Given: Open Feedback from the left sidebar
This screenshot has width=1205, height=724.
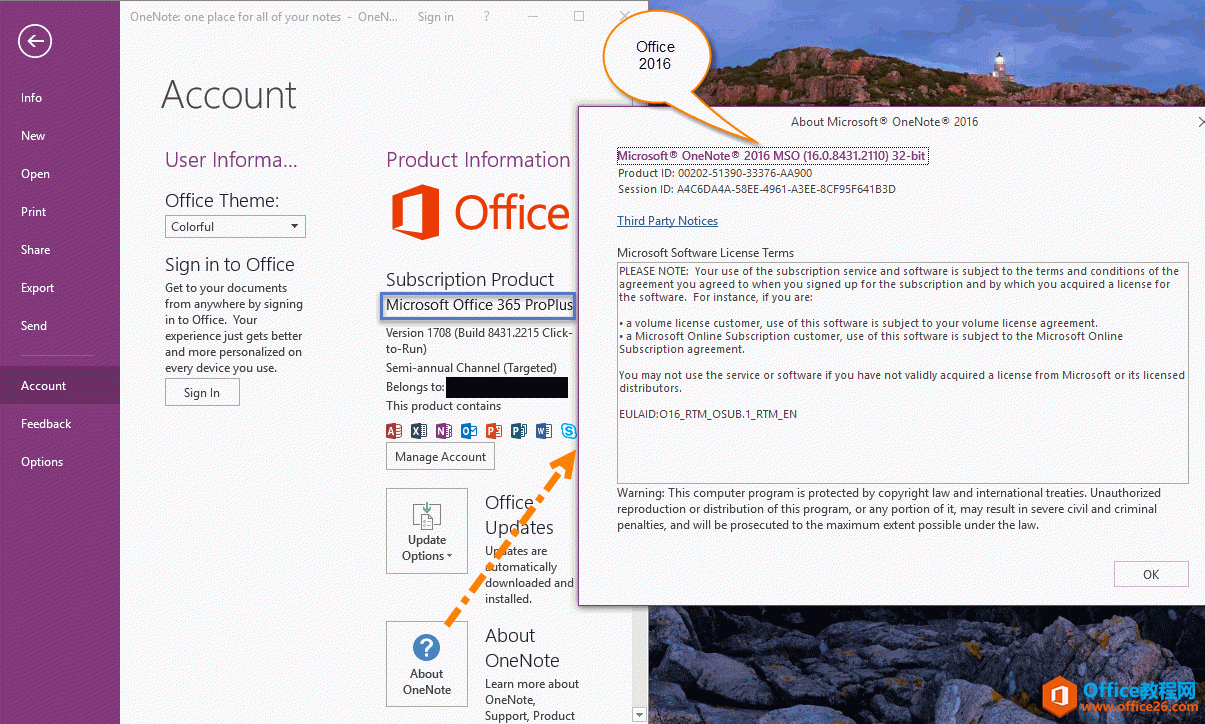Looking at the screenshot, I should [x=45, y=423].
